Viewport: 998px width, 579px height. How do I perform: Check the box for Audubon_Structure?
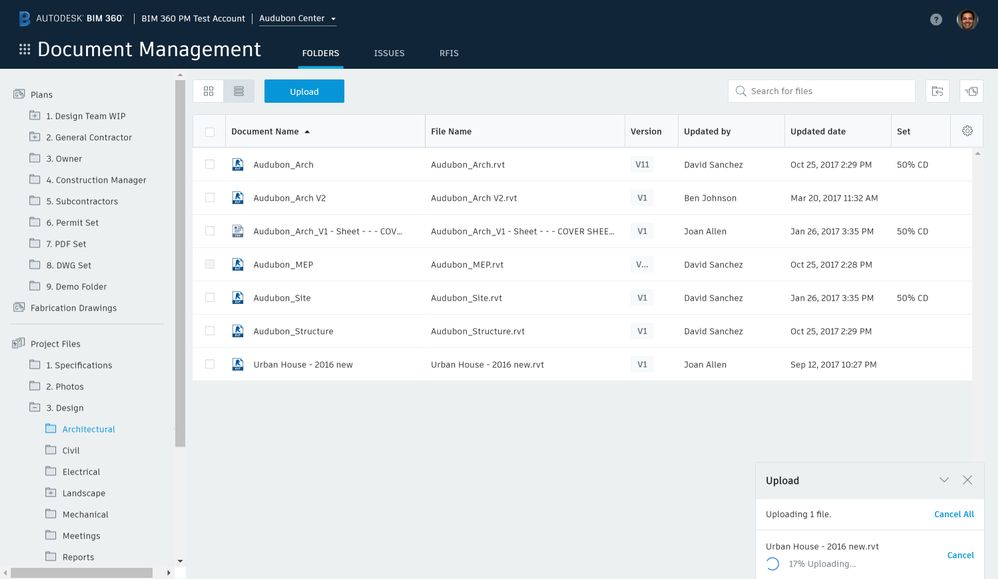tap(209, 331)
